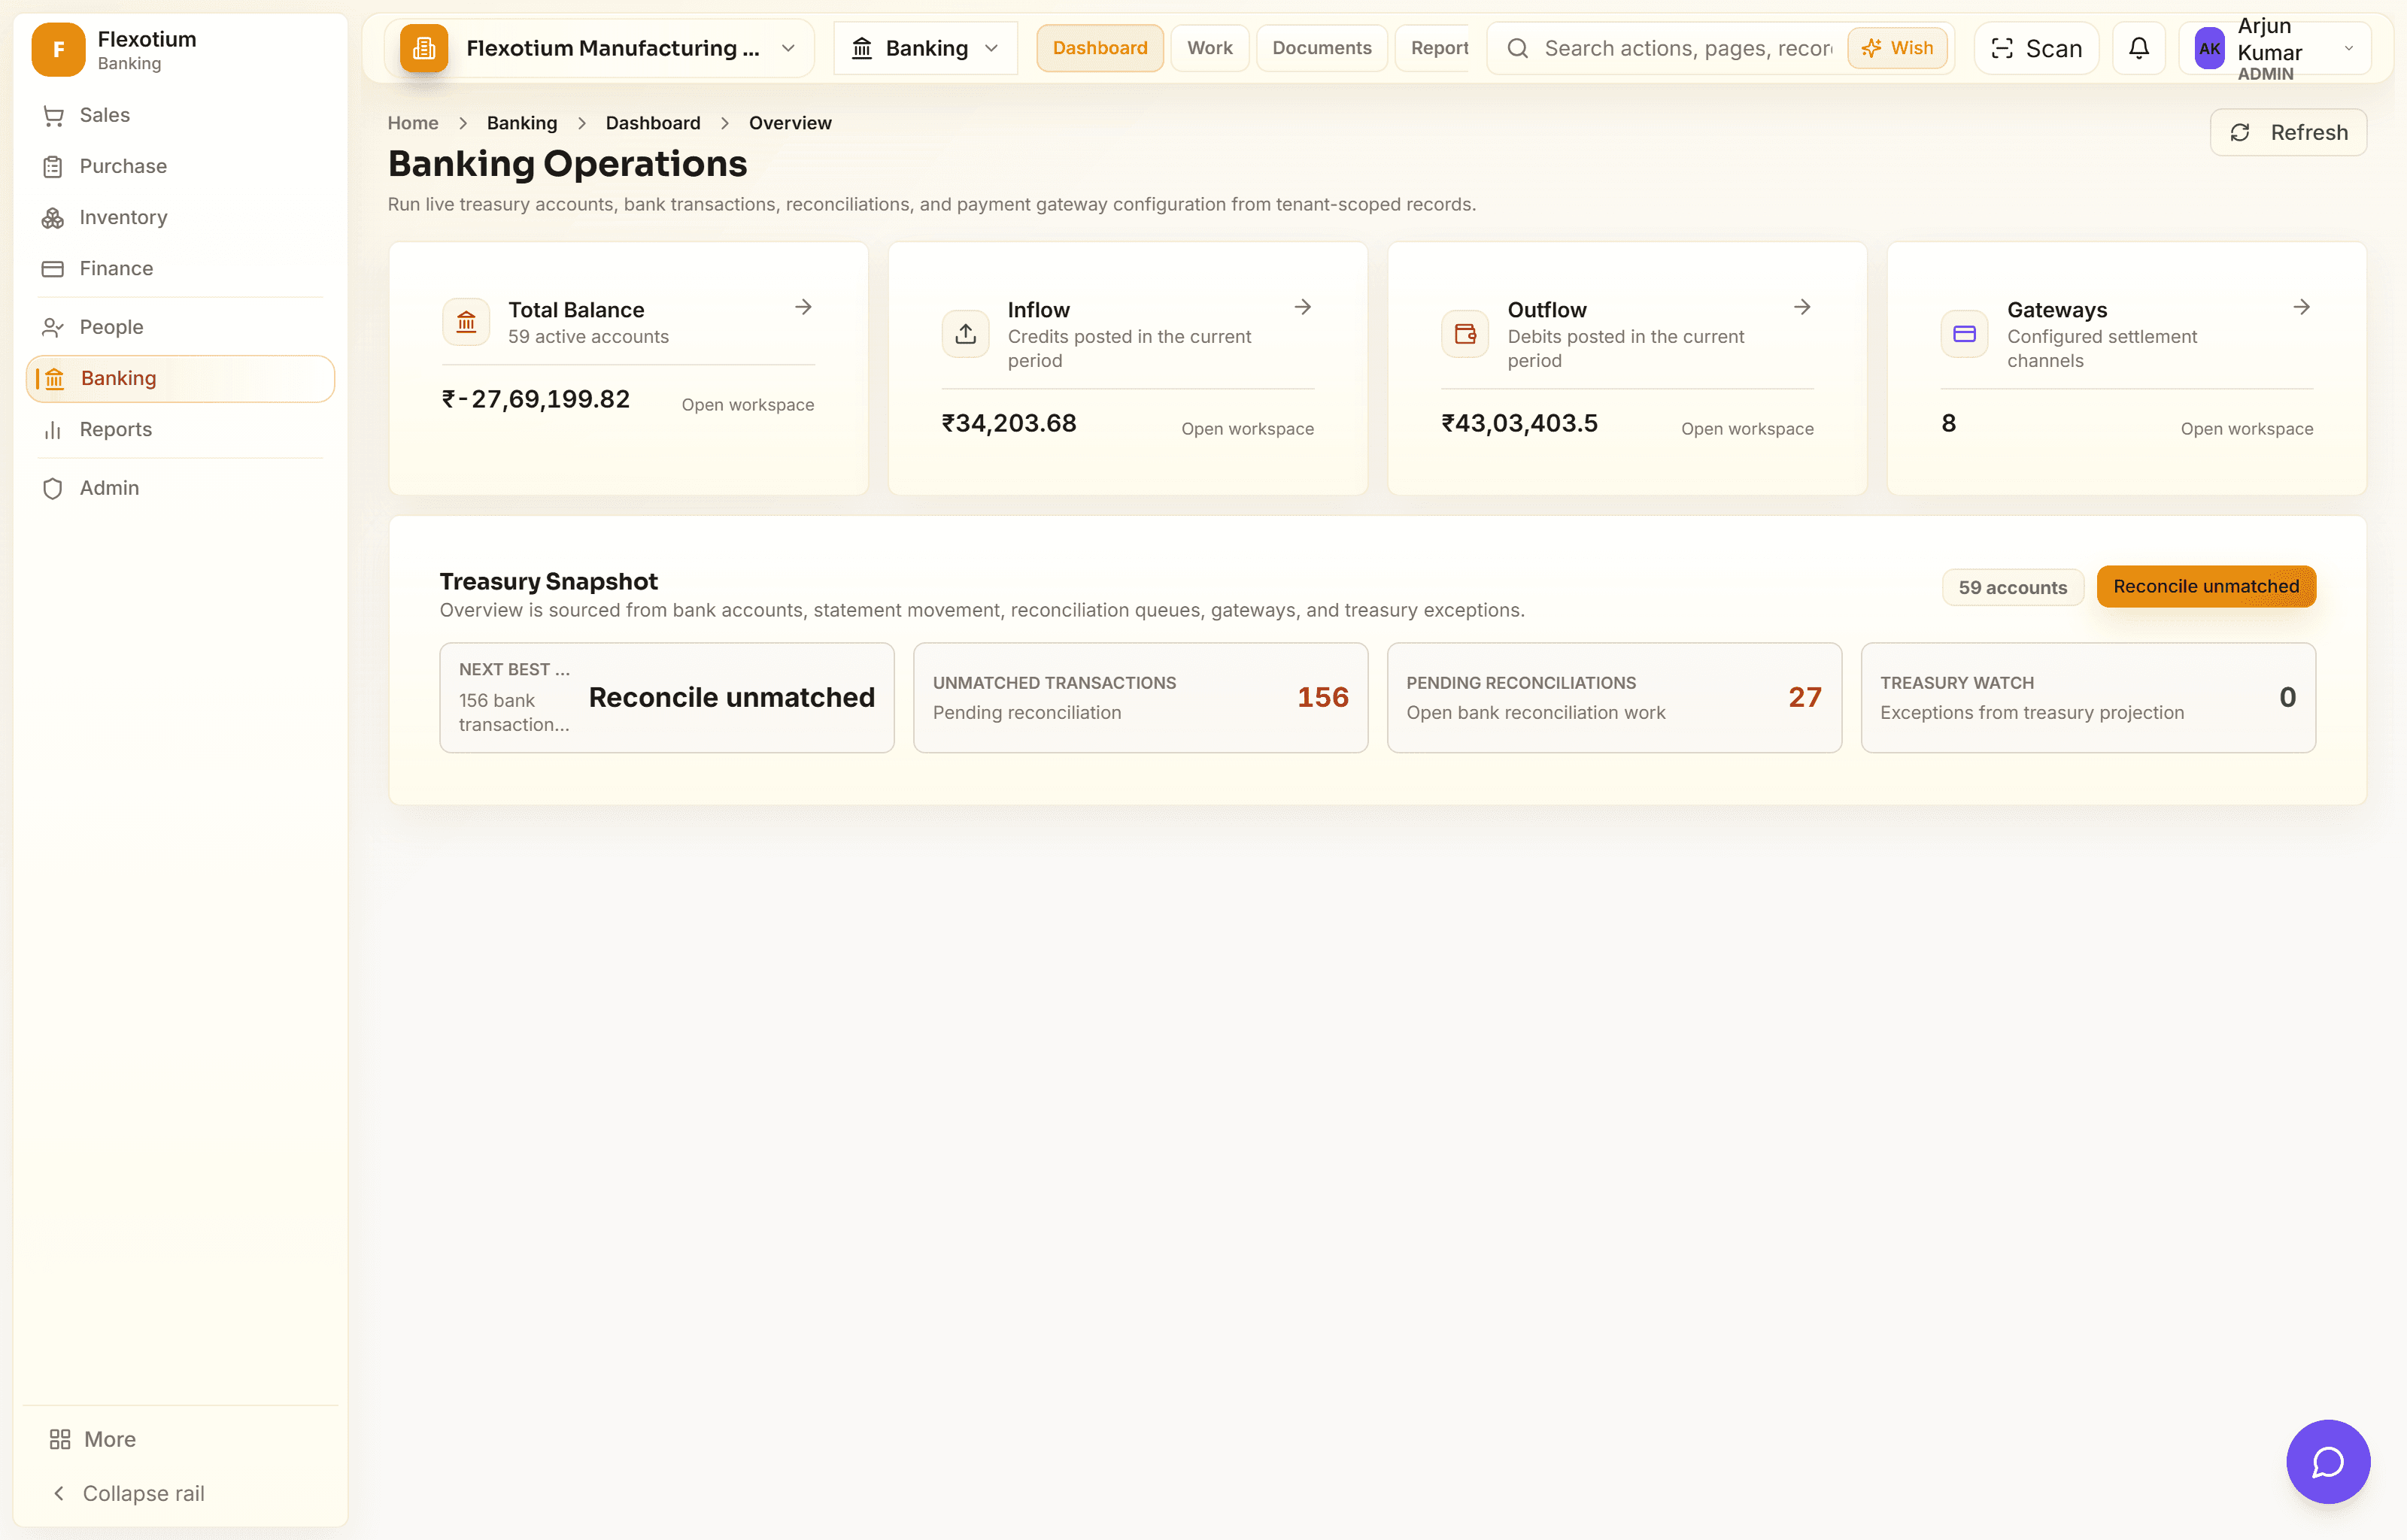
Task: Select Banking in the sidebar
Action: tap(180, 378)
